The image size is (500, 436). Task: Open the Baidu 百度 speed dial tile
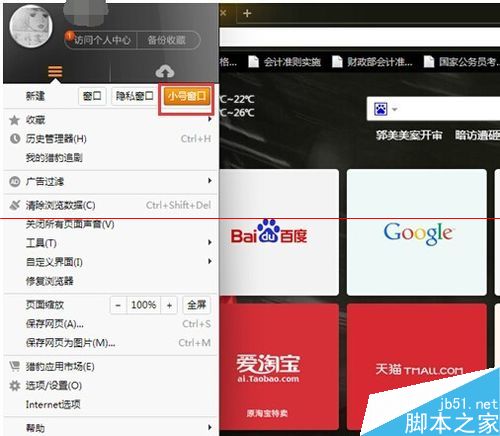click(x=279, y=232)
